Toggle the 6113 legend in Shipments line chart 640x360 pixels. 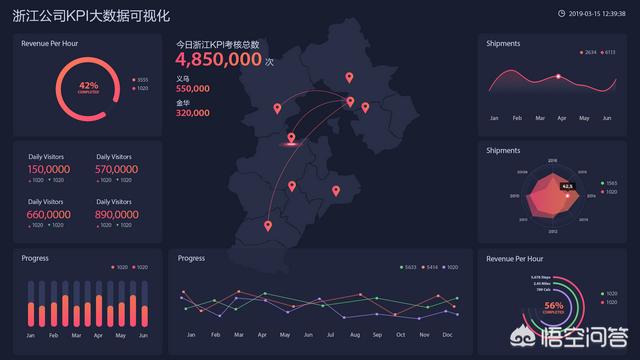(608, 52)
